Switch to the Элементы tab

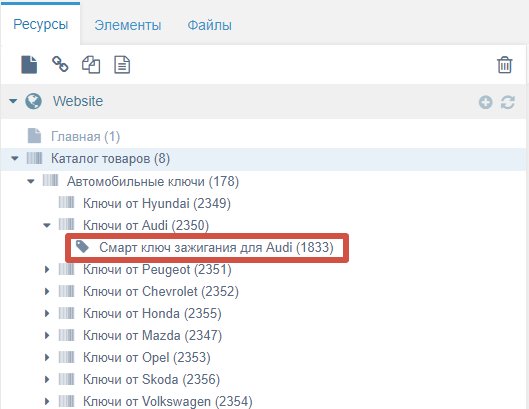pos(128,25)
